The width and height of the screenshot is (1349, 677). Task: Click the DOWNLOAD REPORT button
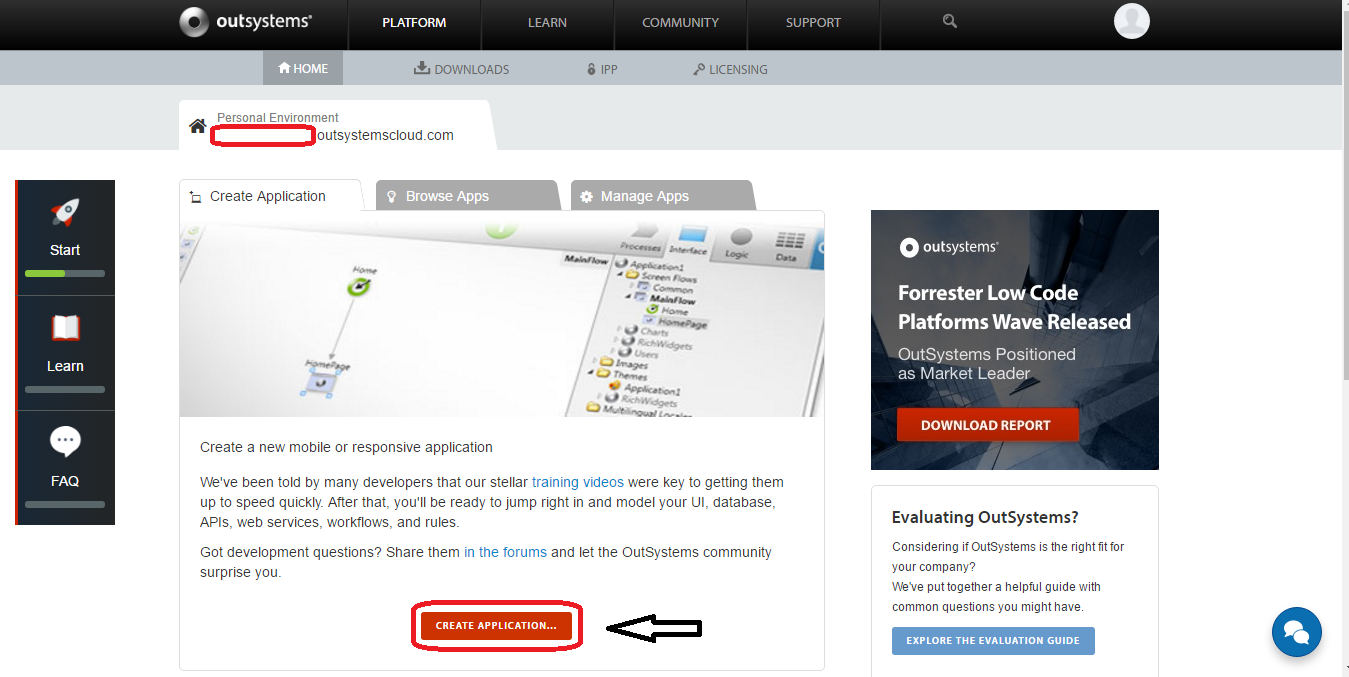(x=987, y=425)
